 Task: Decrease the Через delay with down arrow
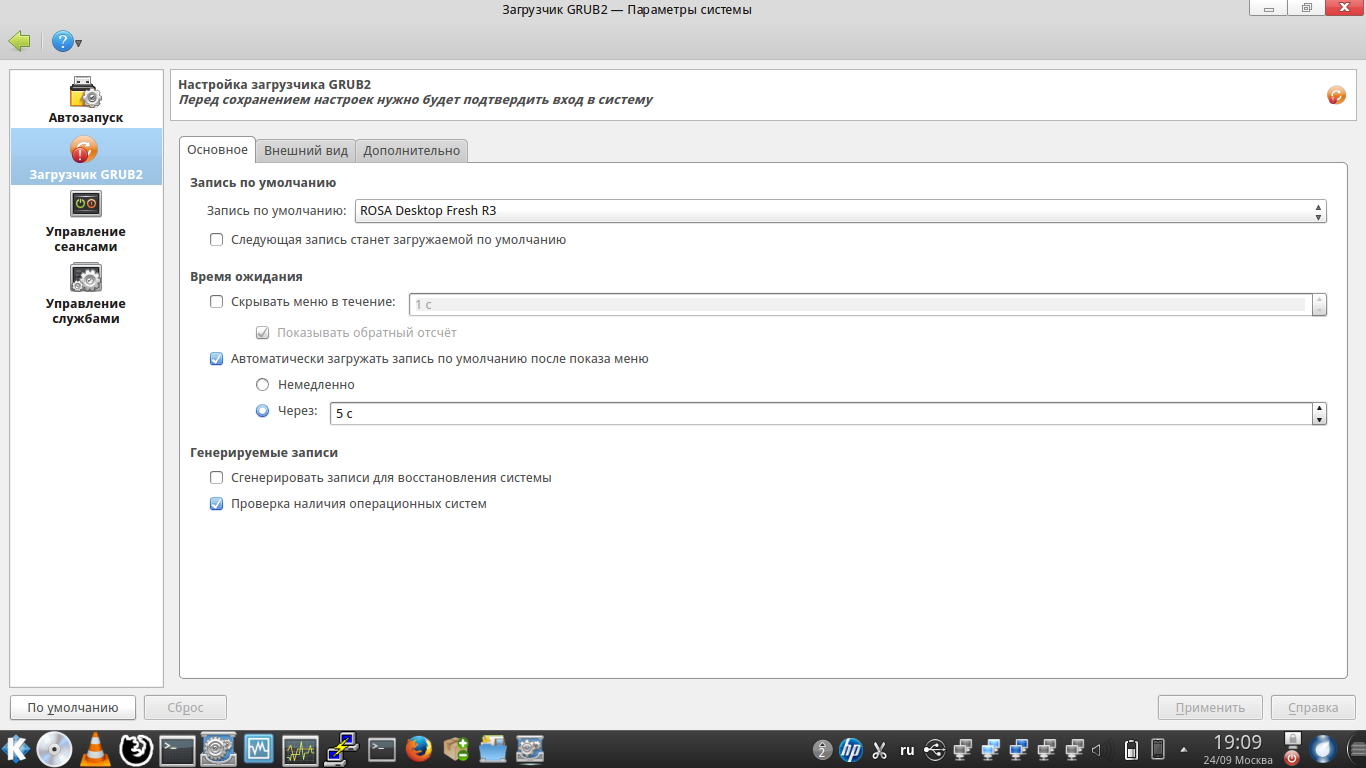[1319, 419]
